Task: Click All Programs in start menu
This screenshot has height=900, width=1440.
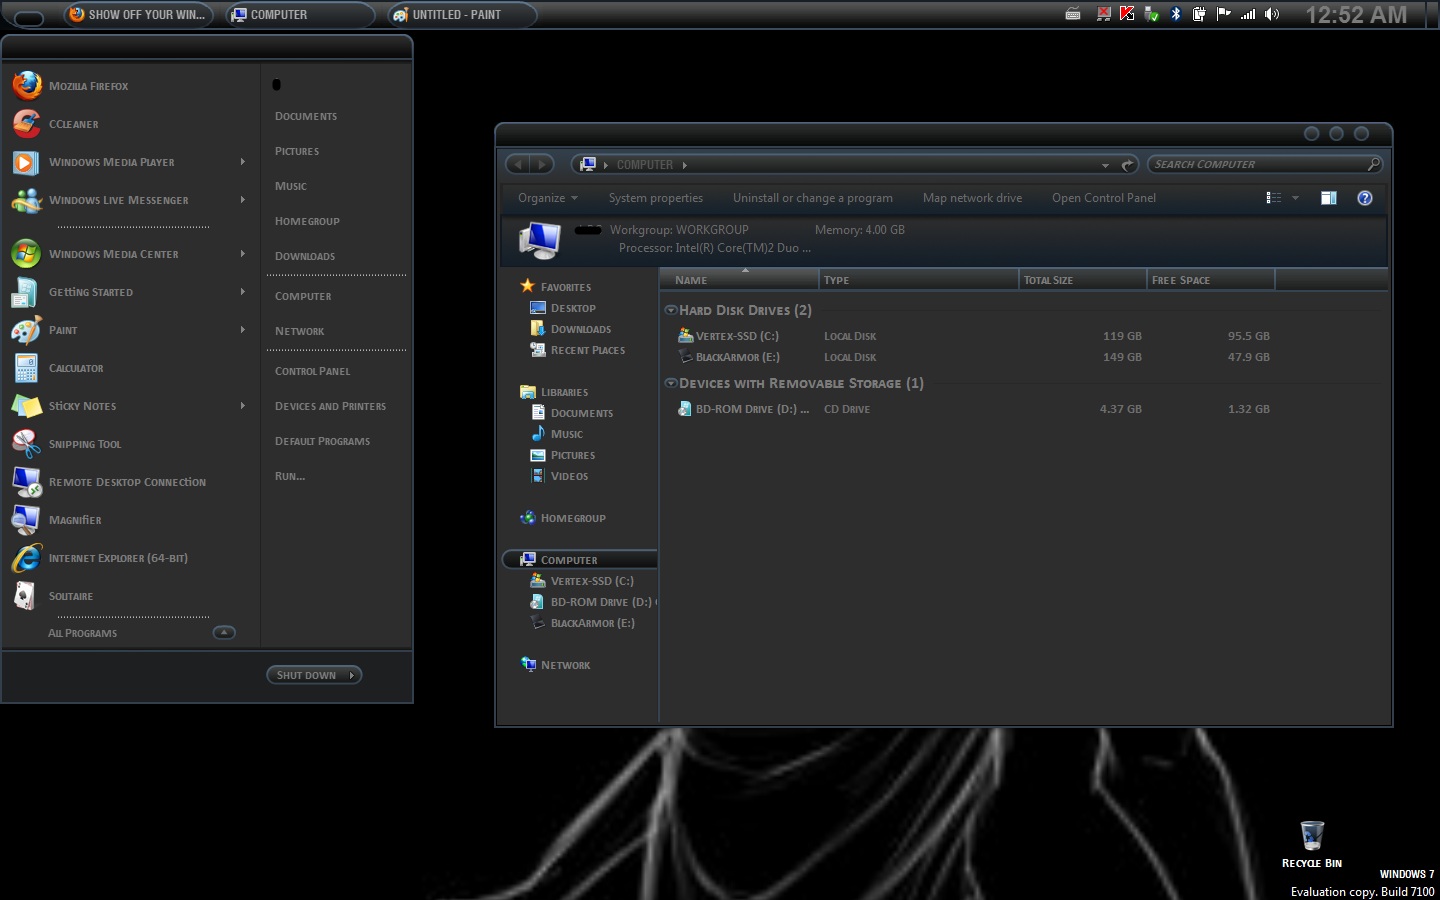Action: click(83, 633)
